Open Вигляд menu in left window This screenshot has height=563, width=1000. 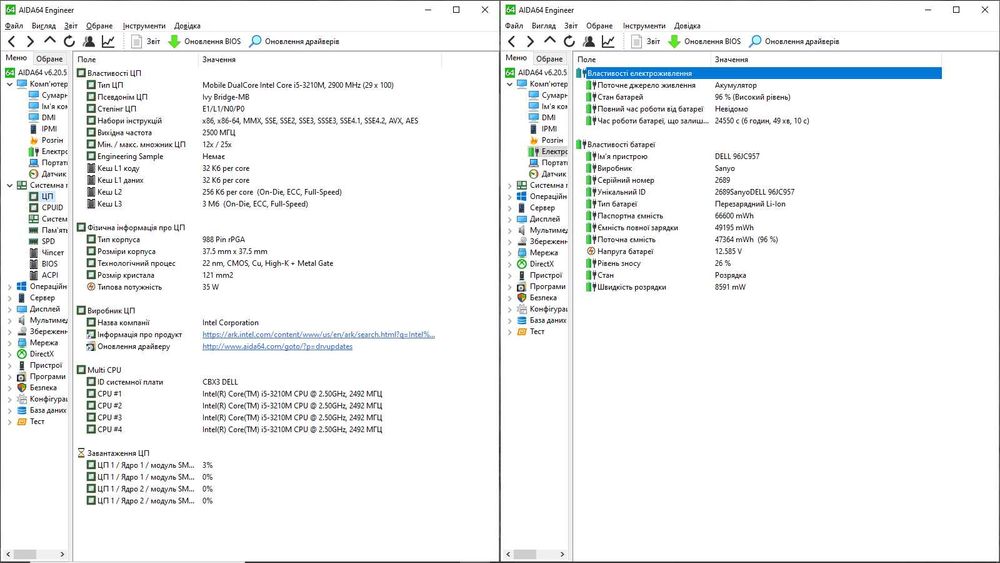43,26
